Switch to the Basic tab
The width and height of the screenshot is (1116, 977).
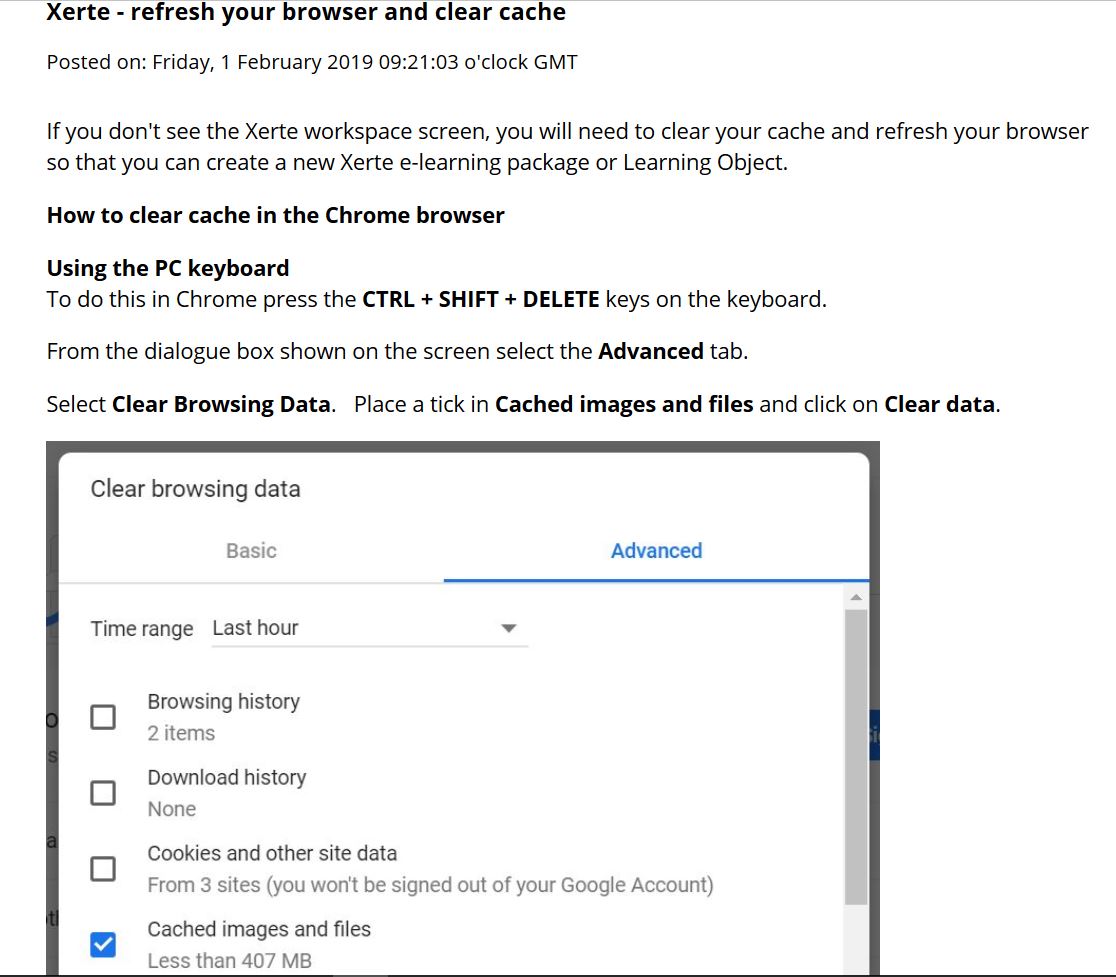pos(251,551)
